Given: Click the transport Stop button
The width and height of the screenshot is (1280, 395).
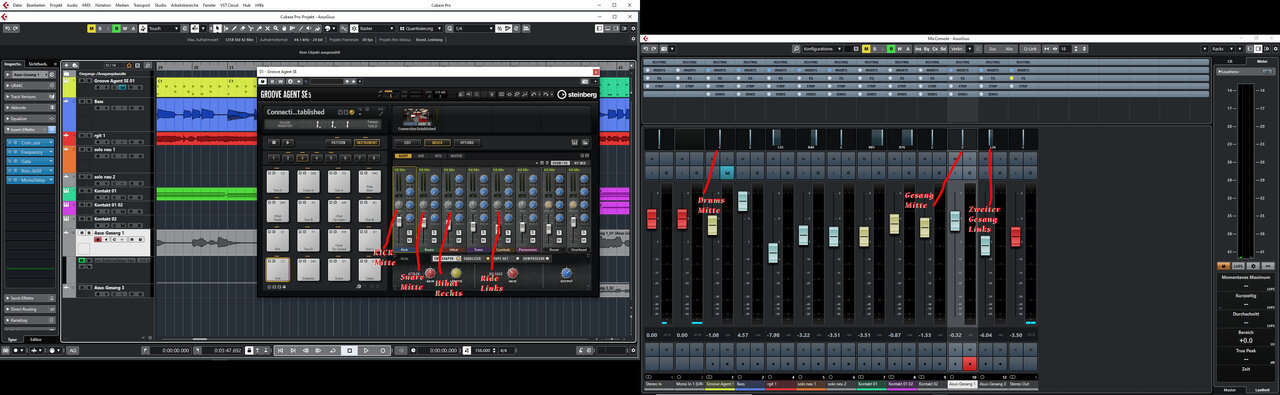Looking at the screenshot, I should (349, 350).
